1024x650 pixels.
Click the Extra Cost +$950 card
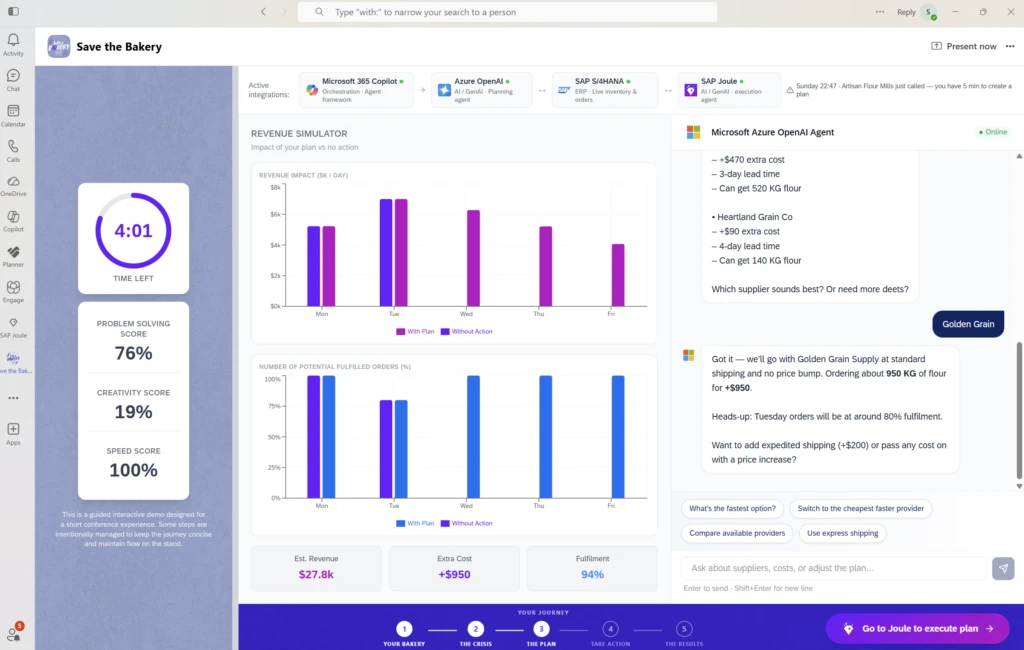click(x=455, y=568)
